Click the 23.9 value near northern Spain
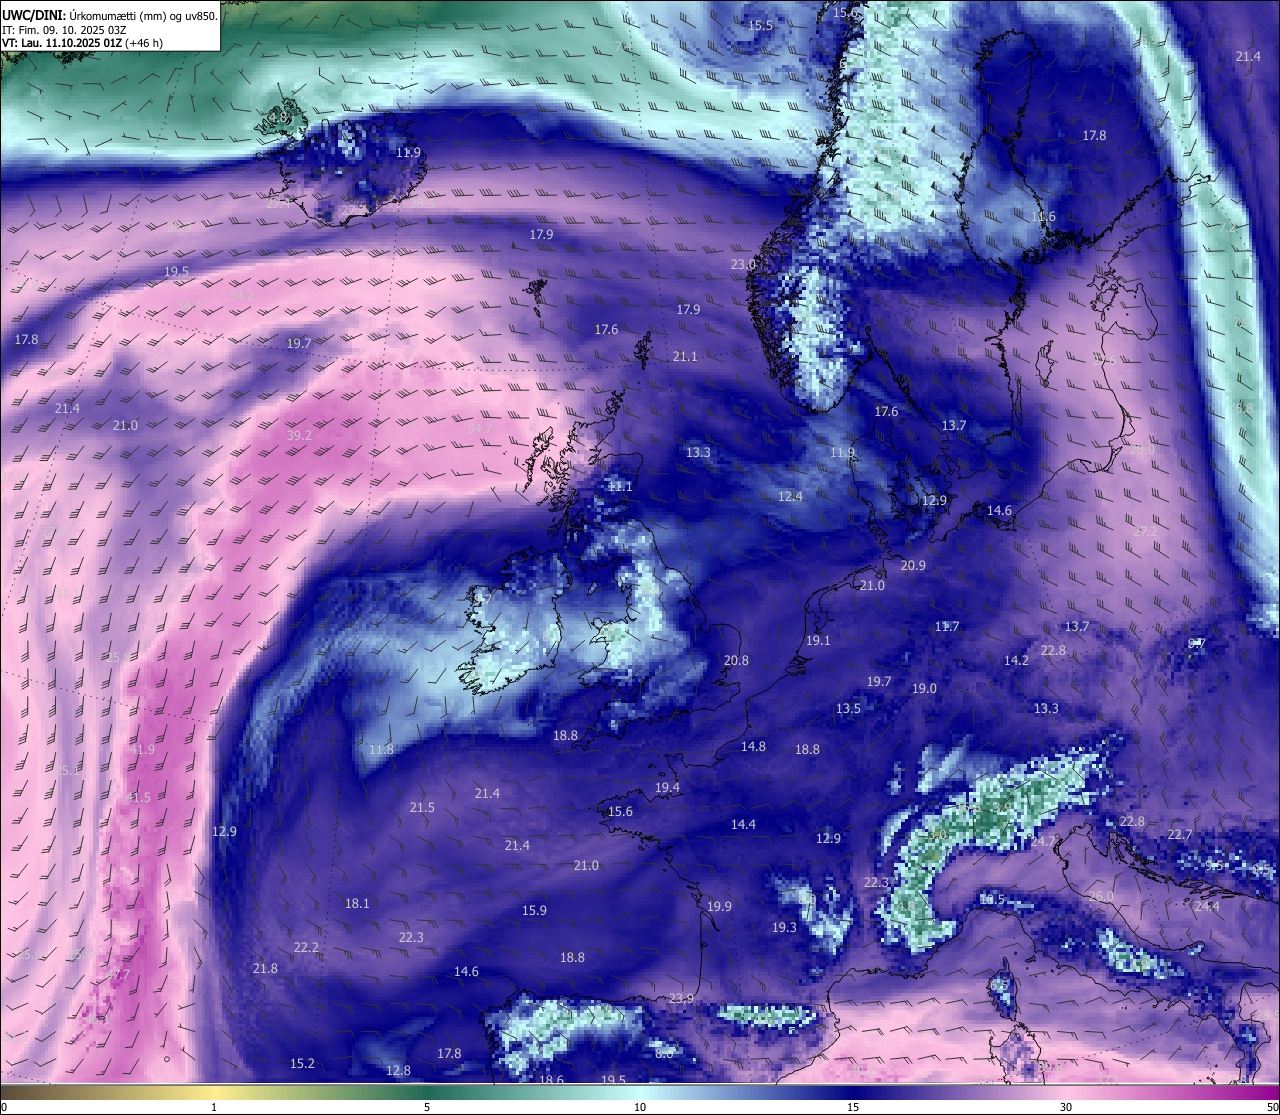The width and height of the screenshot is (1280, 1115). (681, 998)
